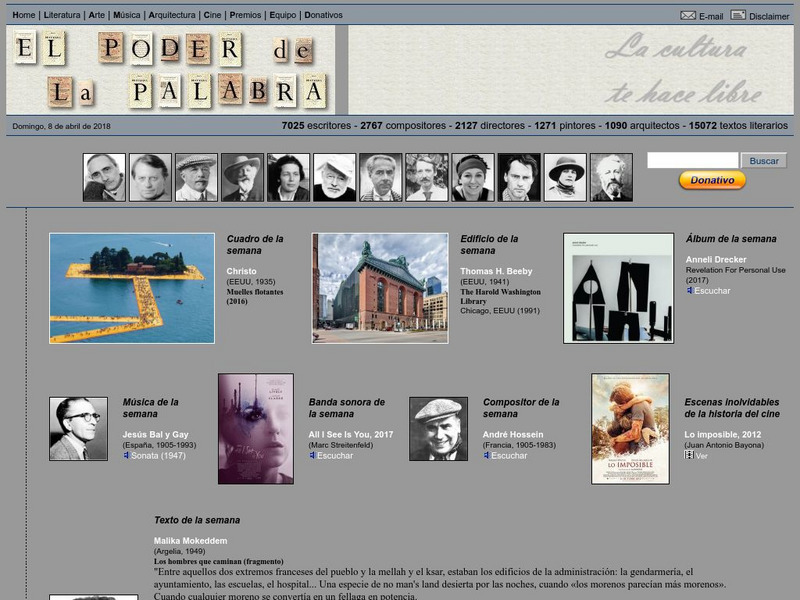Open the Arquitectura menu section
Viewport: 800px width, 600px height.
tap(173, 15)
